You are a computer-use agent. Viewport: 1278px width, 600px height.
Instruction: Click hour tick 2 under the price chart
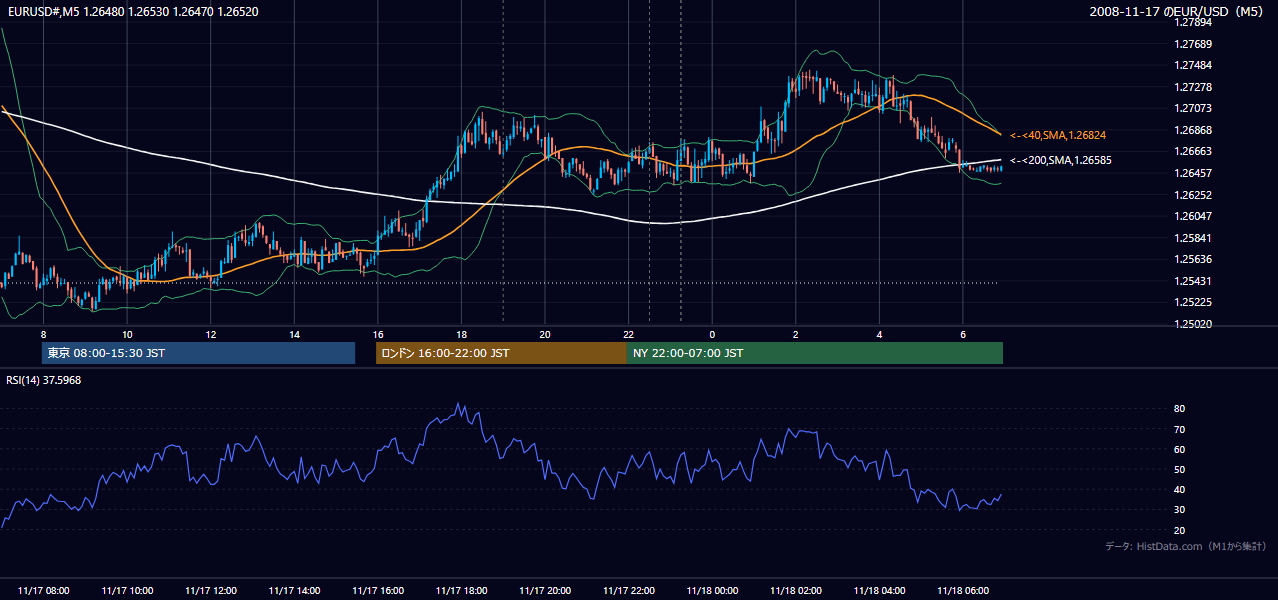point(796,334)
